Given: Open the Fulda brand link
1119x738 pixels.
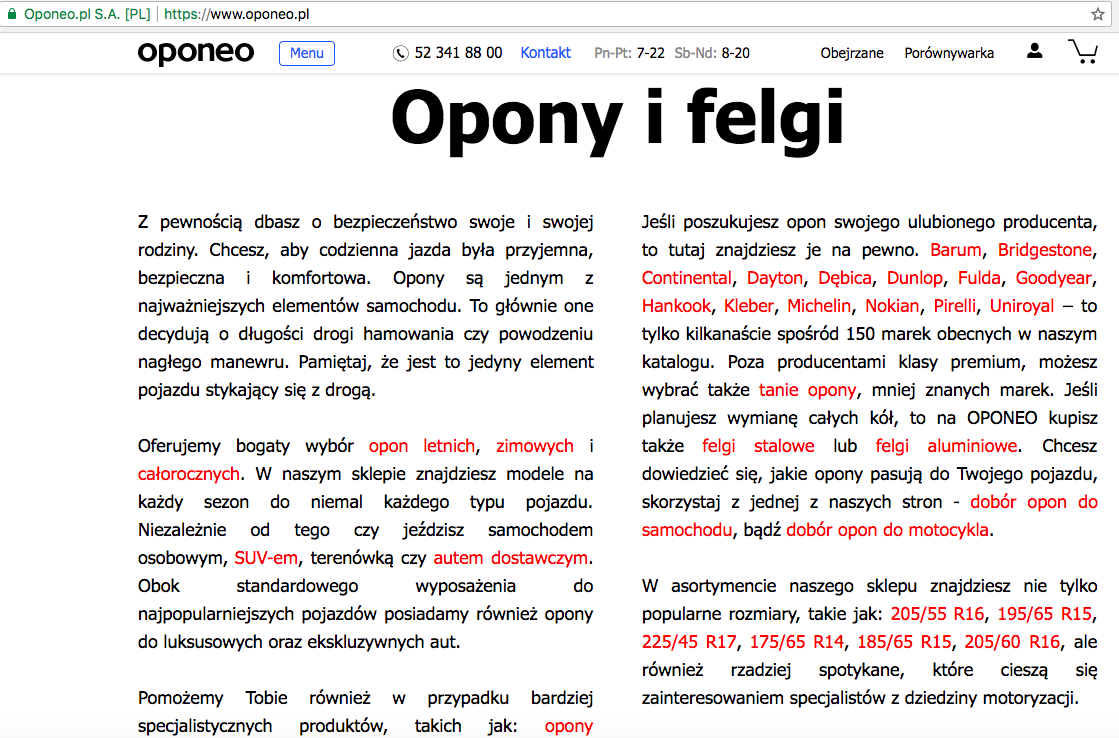Looking at the screenshot, I should click(x=979, y=278).
